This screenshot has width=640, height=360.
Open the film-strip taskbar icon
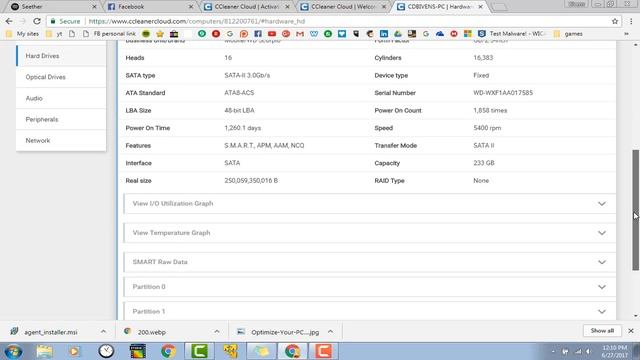[x=138, y=351]
